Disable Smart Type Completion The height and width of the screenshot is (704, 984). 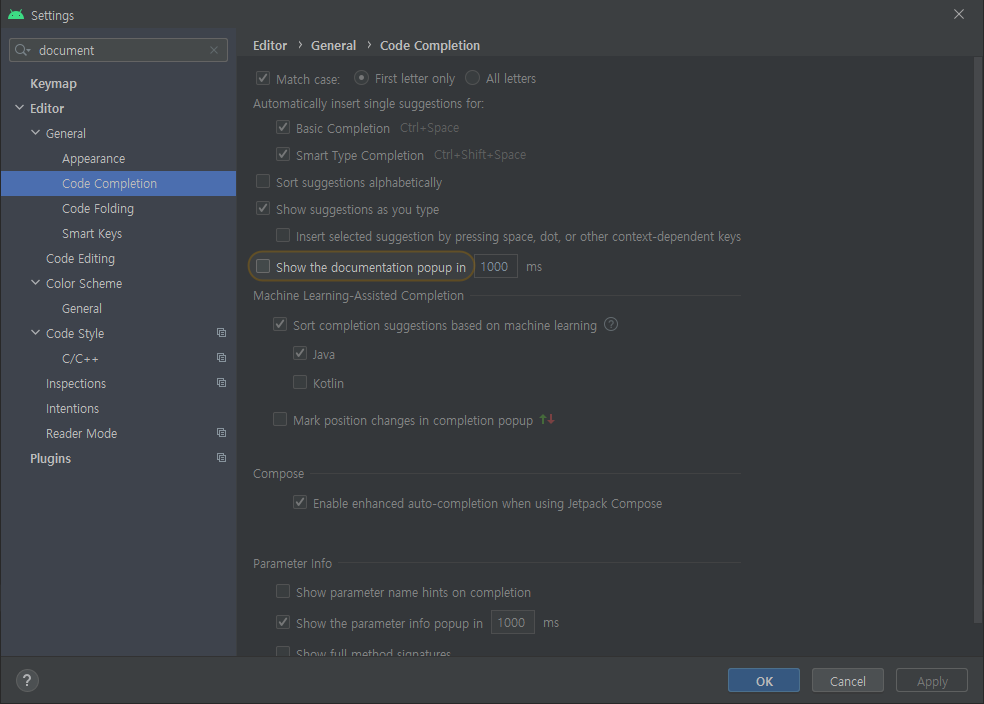(x=283, y=155)
